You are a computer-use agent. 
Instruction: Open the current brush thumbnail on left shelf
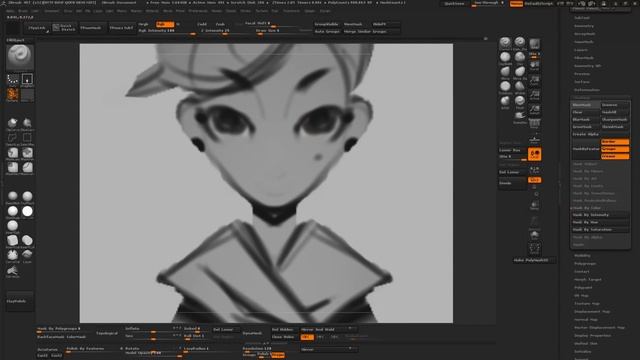[x=20, y=56]
